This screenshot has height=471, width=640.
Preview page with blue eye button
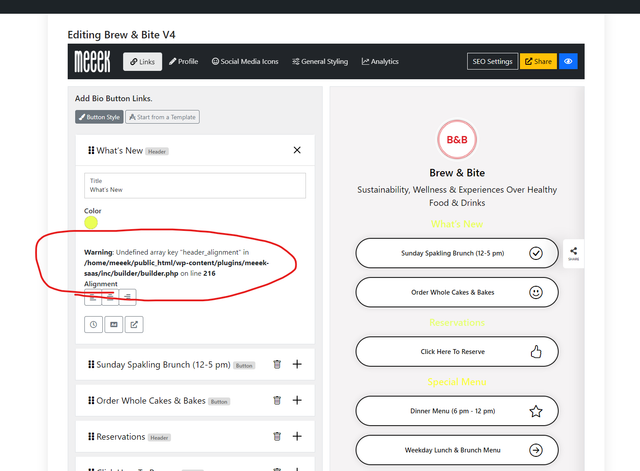coord(568,62)
